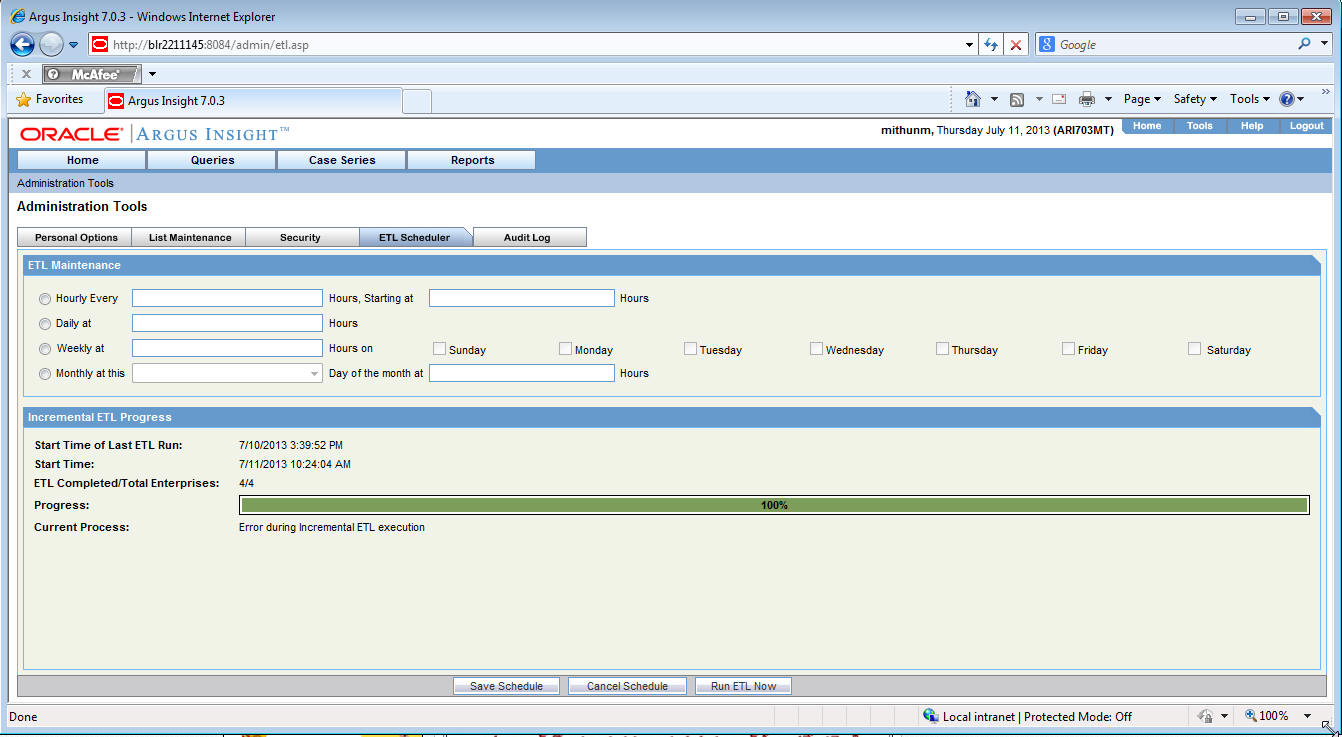Click the Cancel Schedule button
Viewport: 1342px width, 737px height.
pos(627,686)
